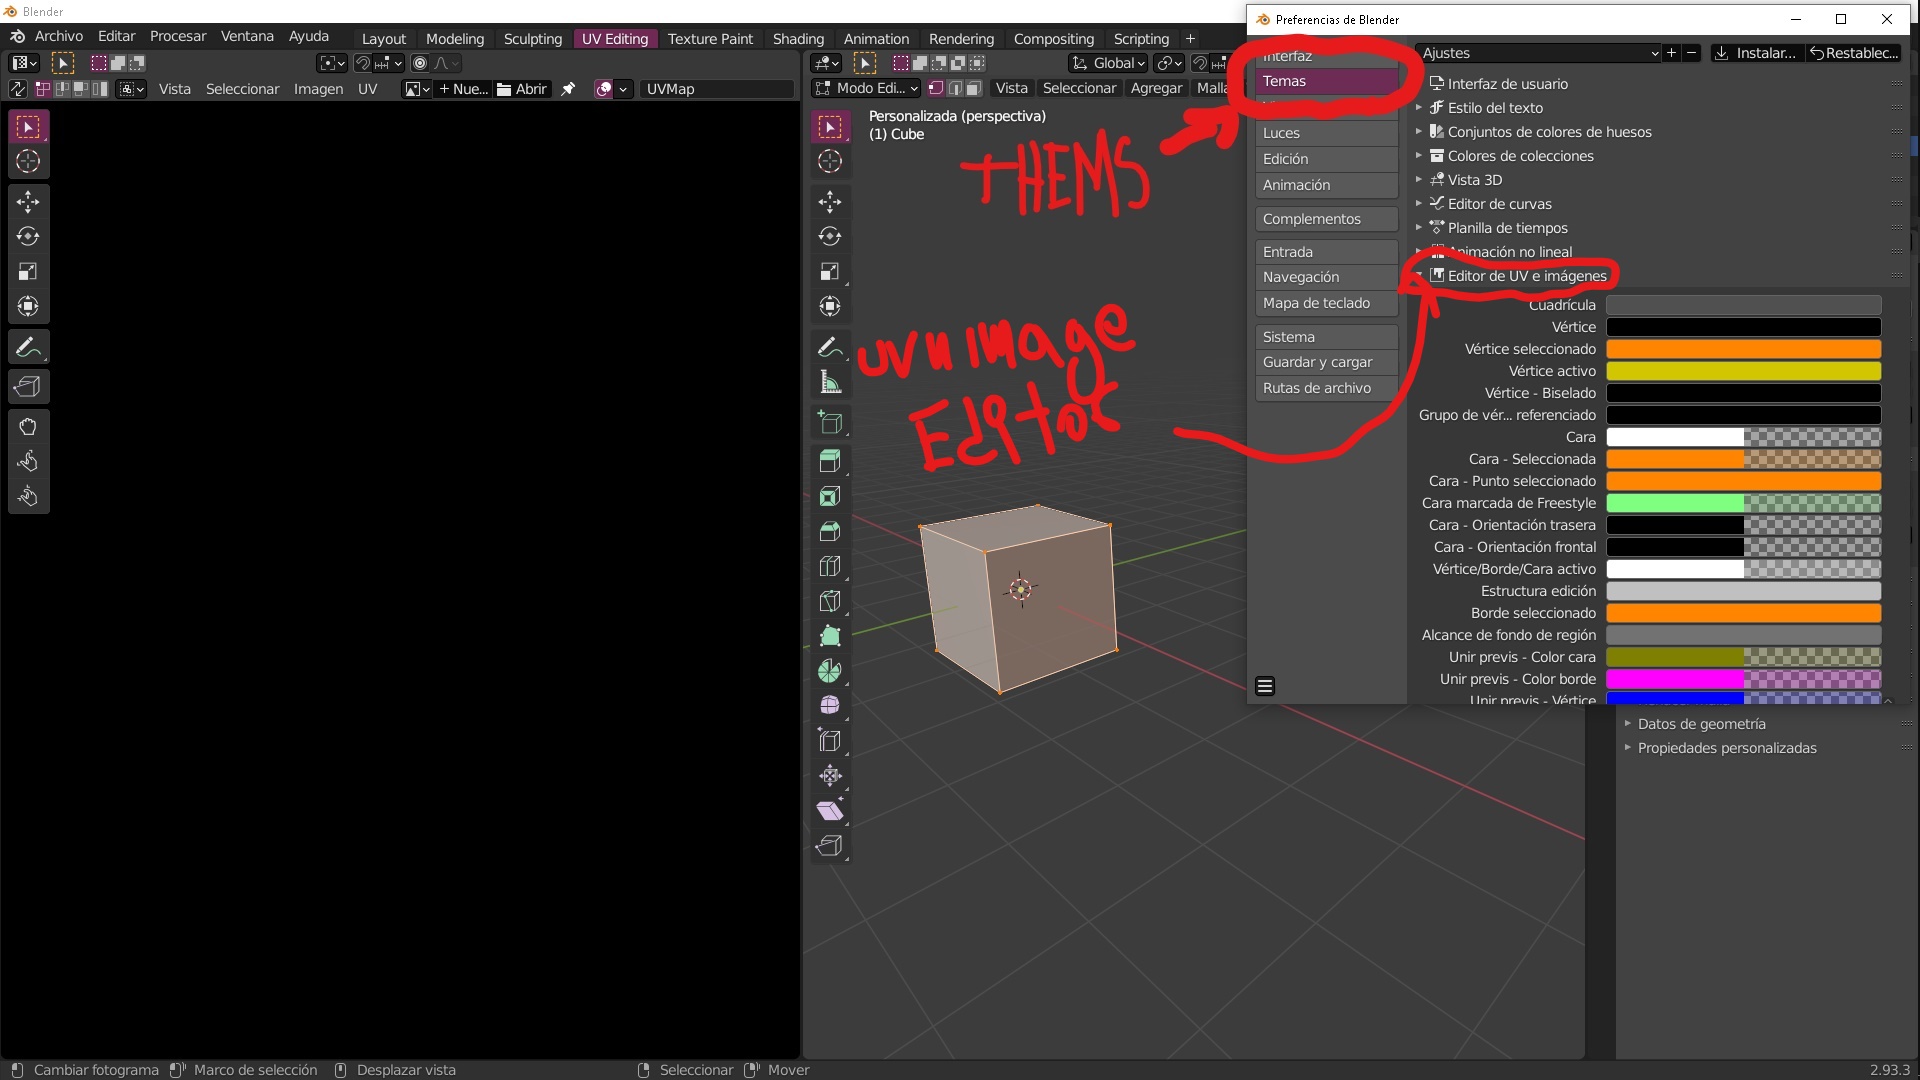Click the Vértice activo yellow color swatch
Viewport: 1920px width, 1080px height.
click(x=1742, y=371)
